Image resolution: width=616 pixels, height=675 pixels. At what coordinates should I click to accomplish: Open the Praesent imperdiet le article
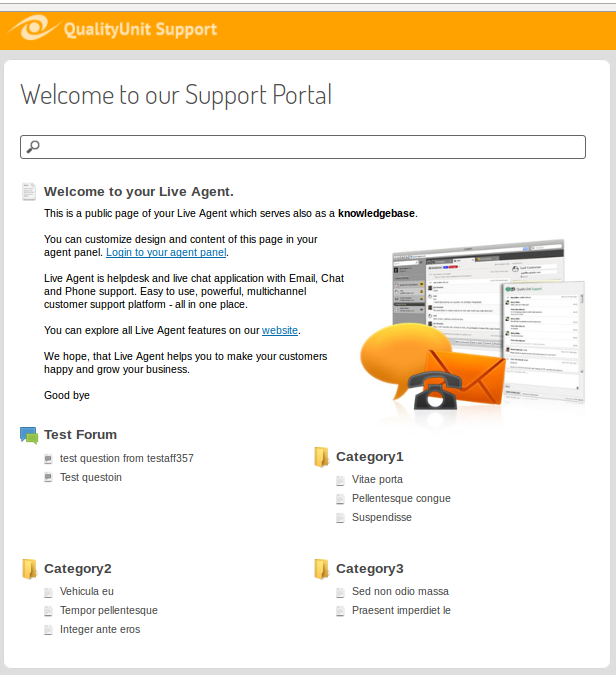pos(401,610)
